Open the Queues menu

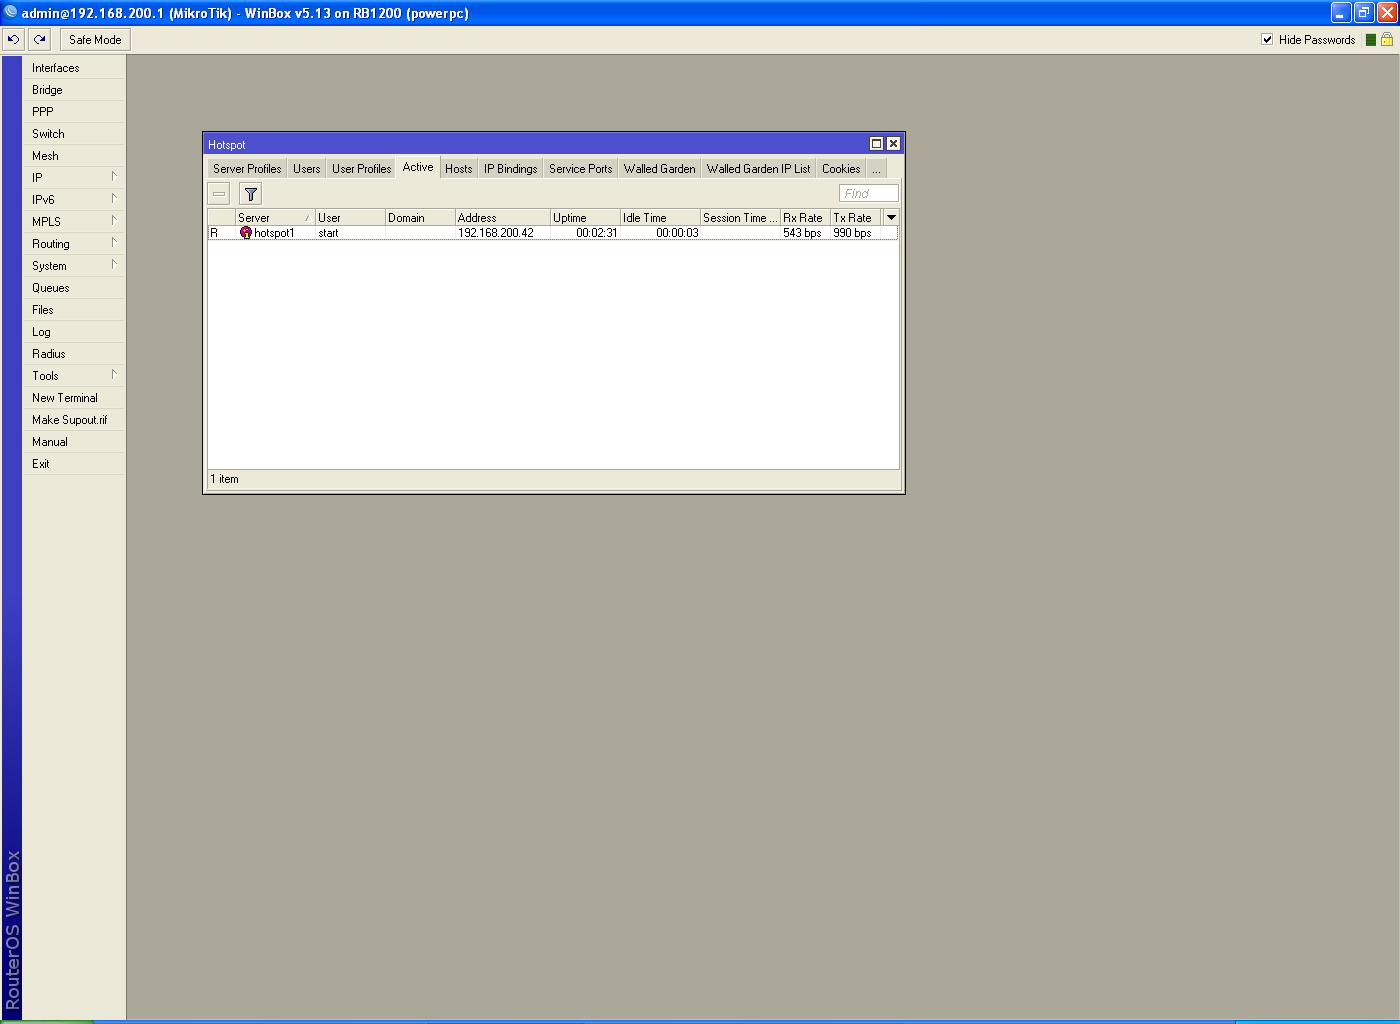[x=74, y=288]
